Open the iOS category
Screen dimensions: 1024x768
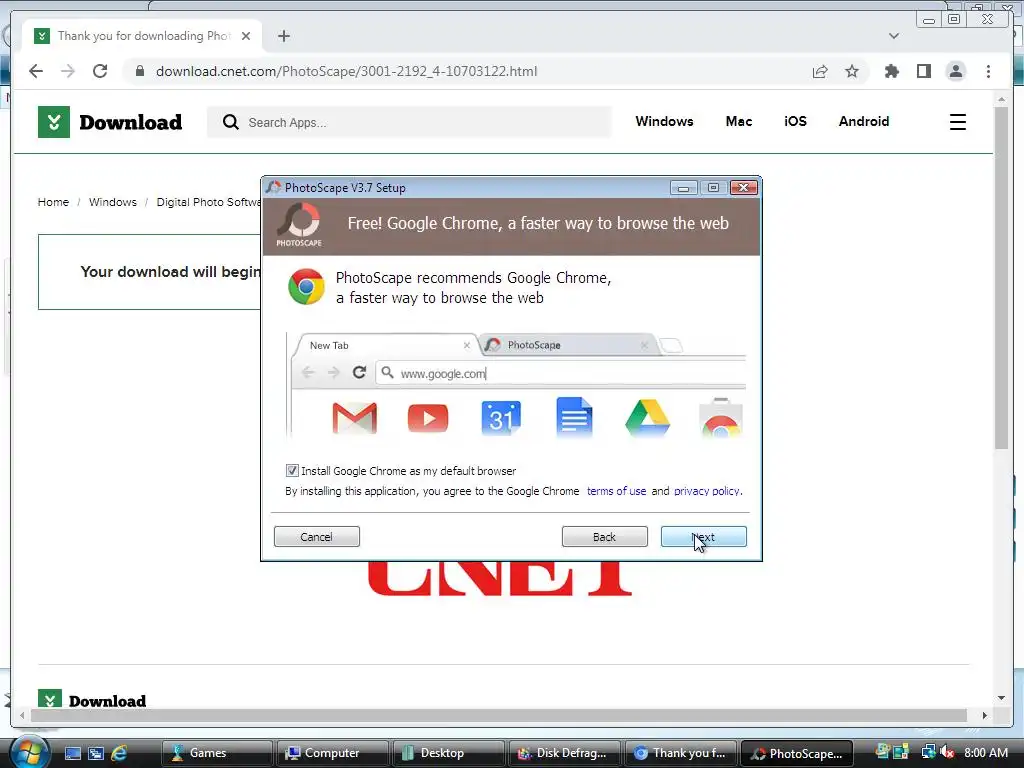(795, 121)
